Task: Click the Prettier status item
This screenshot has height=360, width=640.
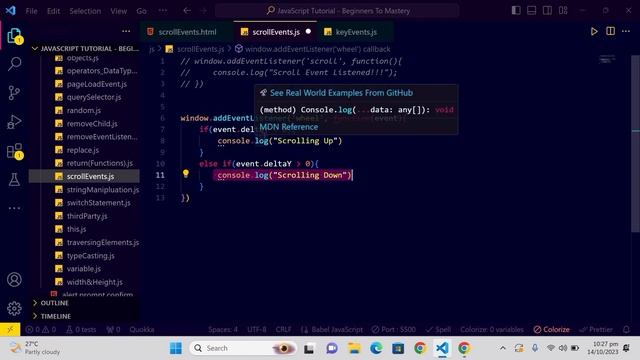Action: (596, 329)
